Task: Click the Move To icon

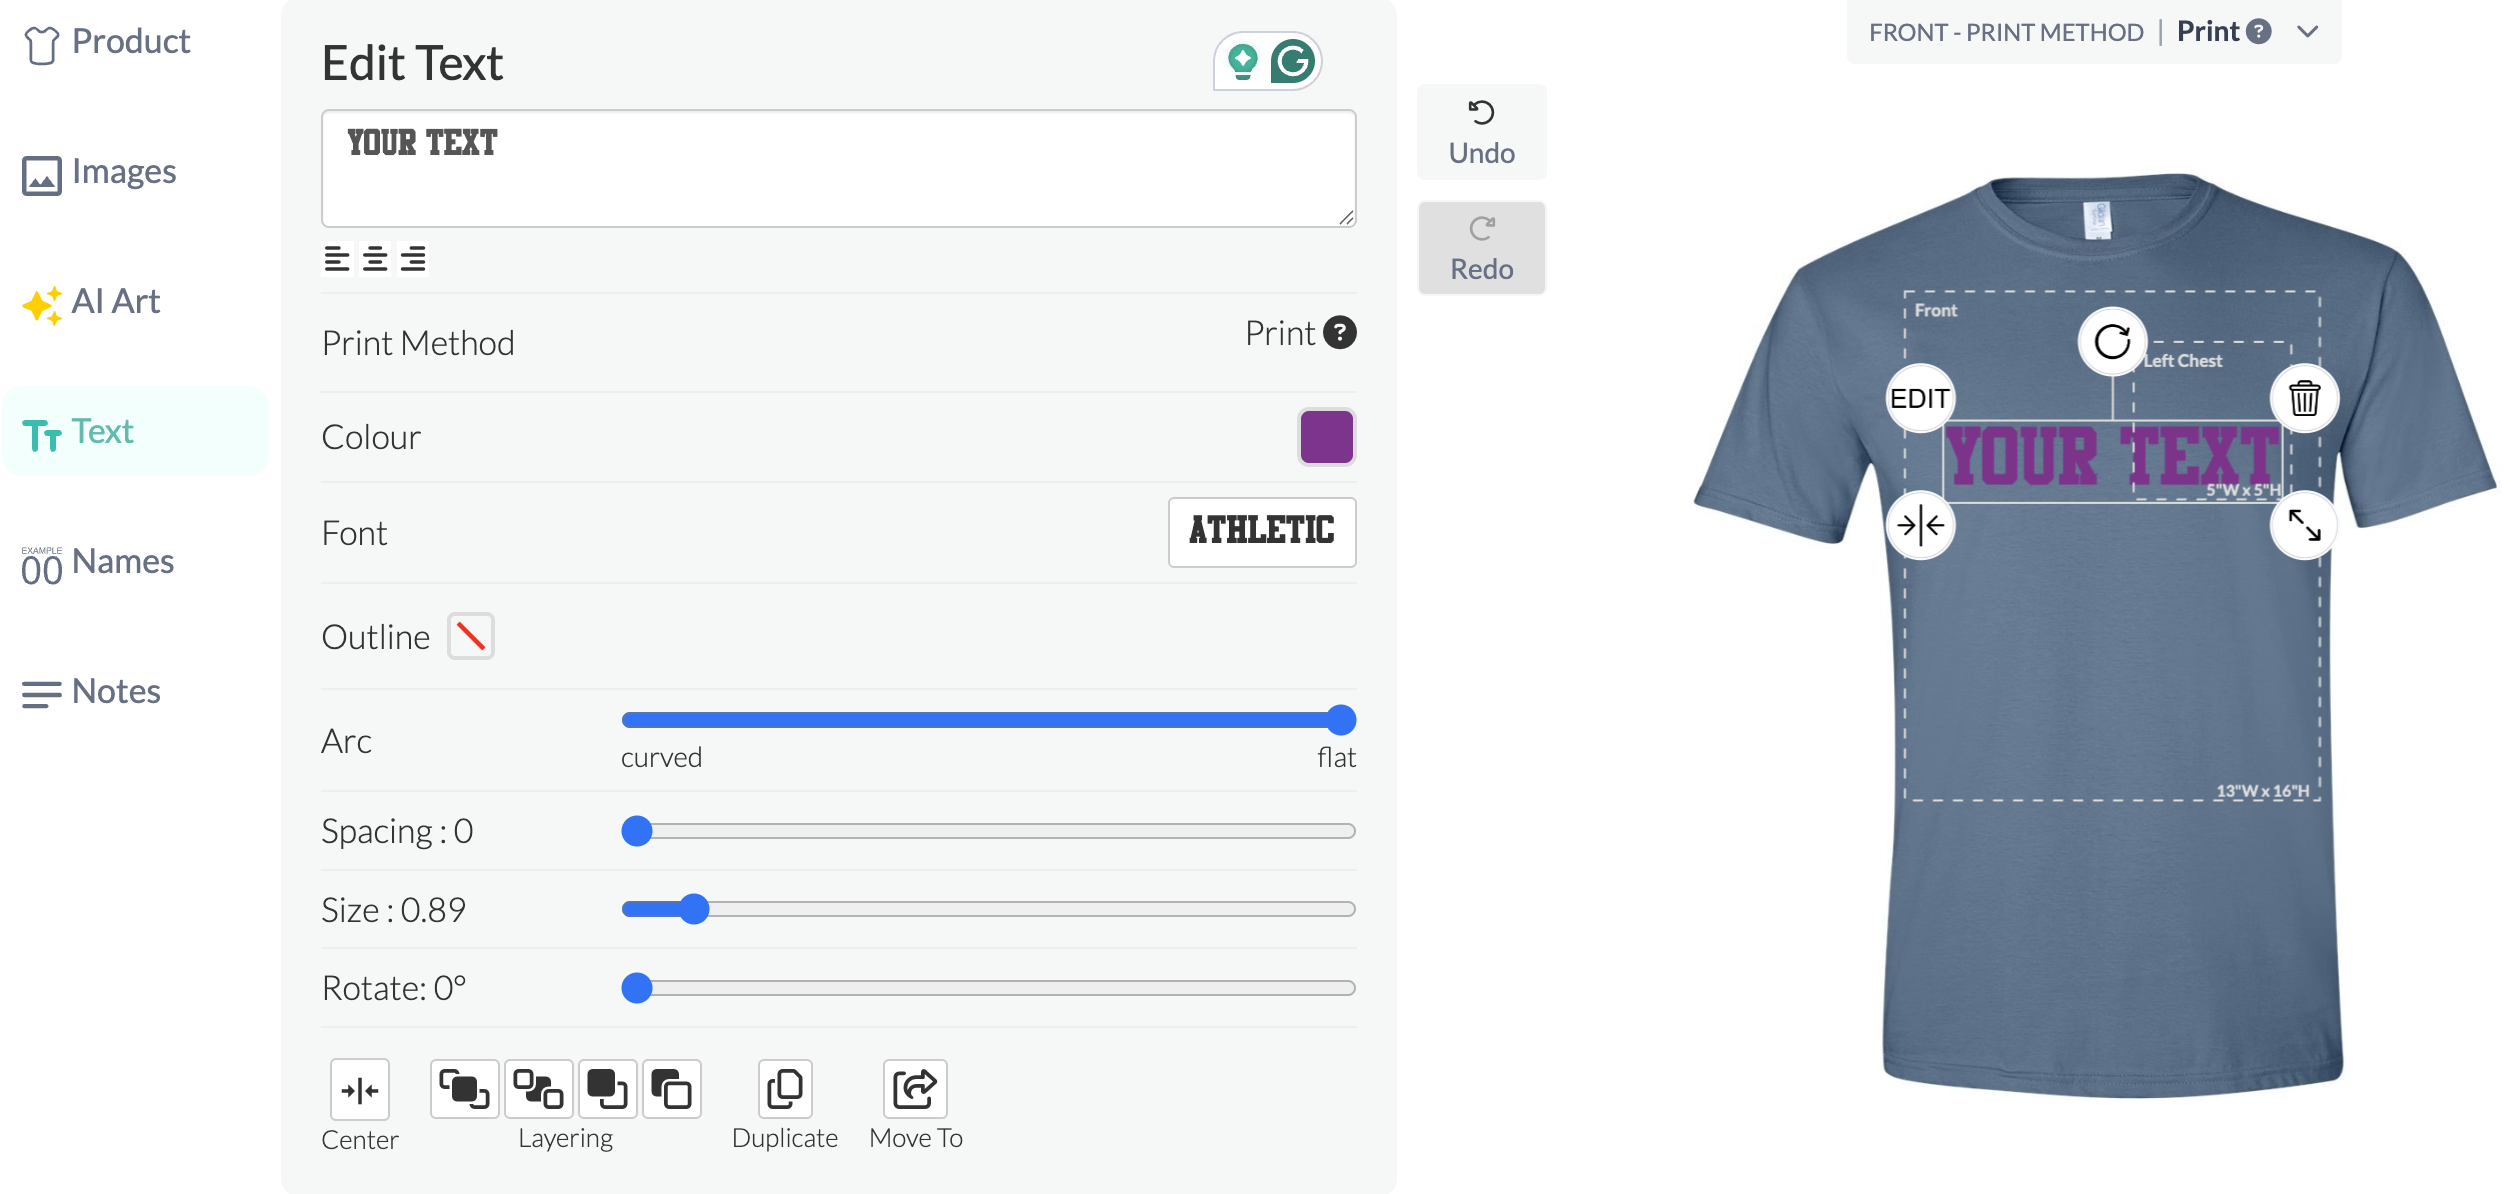Action: [x=914, y=1088]
